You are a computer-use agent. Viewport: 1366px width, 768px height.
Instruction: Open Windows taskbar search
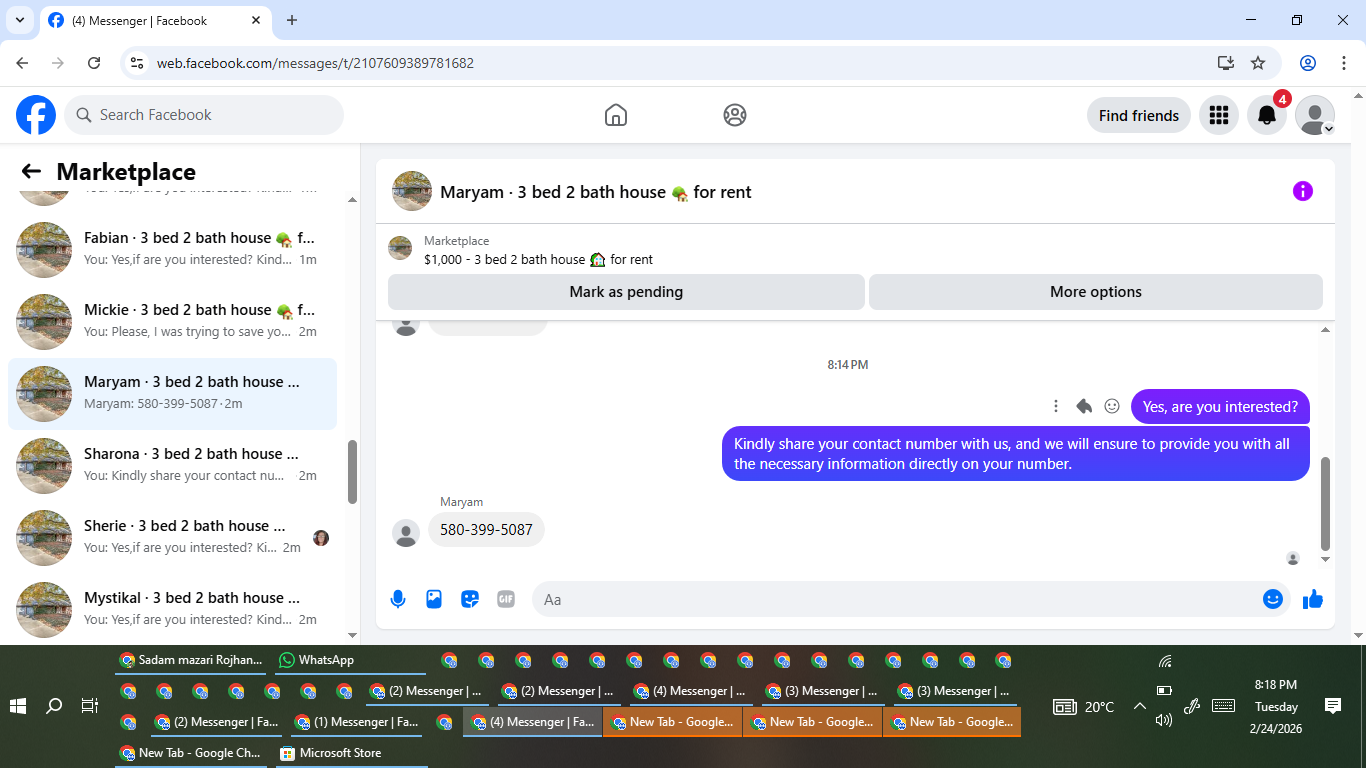54,706
